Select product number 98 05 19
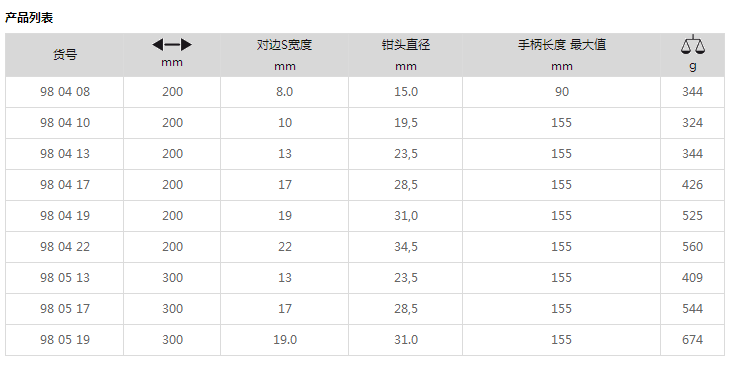Screen dimensions: 741x367 (65, 340)
